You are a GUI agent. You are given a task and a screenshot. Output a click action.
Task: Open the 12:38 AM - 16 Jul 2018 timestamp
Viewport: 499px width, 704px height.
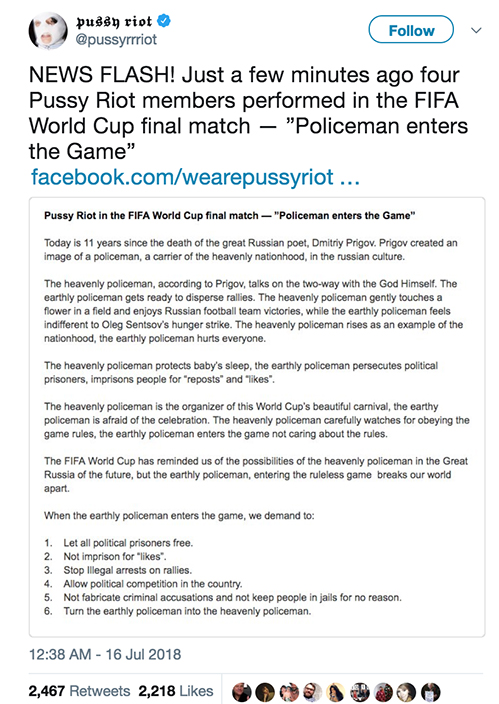pos(105,654)
